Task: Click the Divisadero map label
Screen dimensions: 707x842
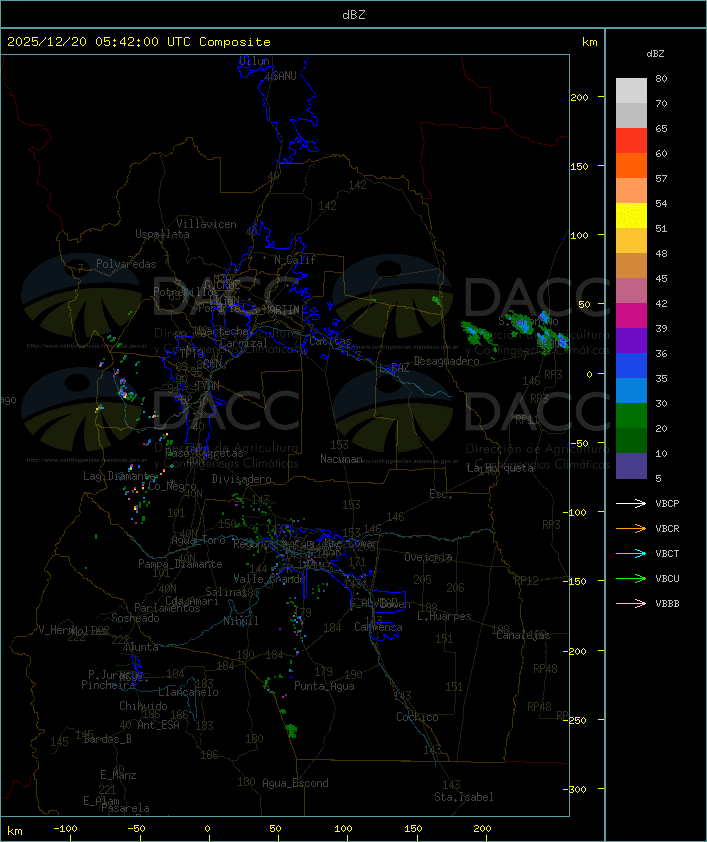Action: coord(242,478)
